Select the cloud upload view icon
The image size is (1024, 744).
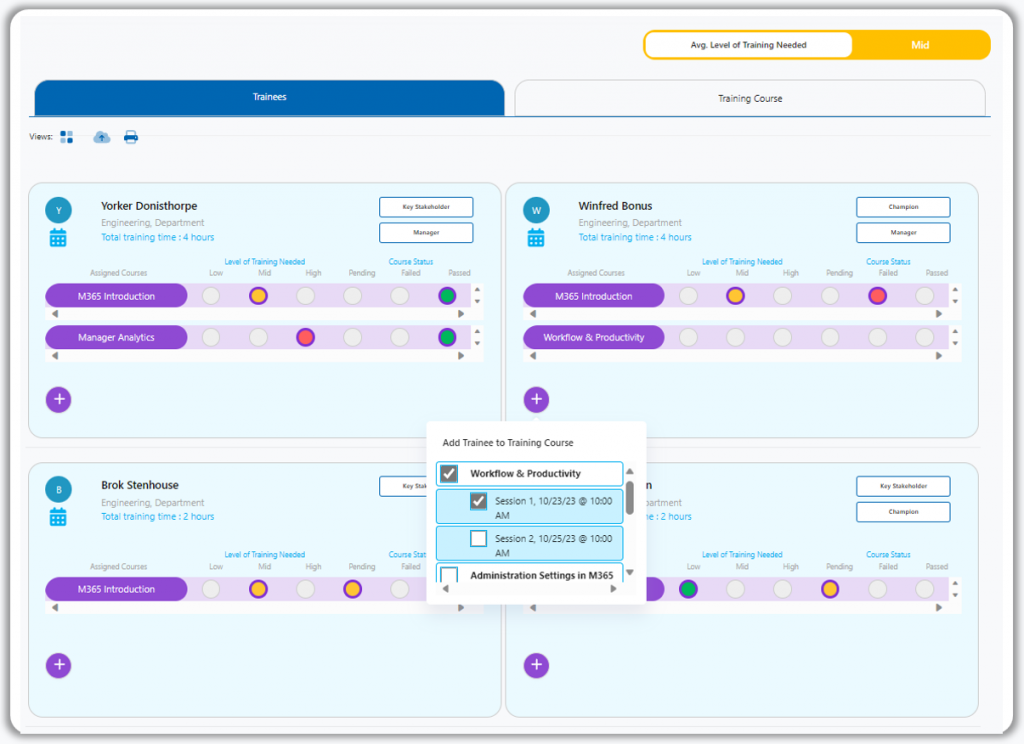101,137
